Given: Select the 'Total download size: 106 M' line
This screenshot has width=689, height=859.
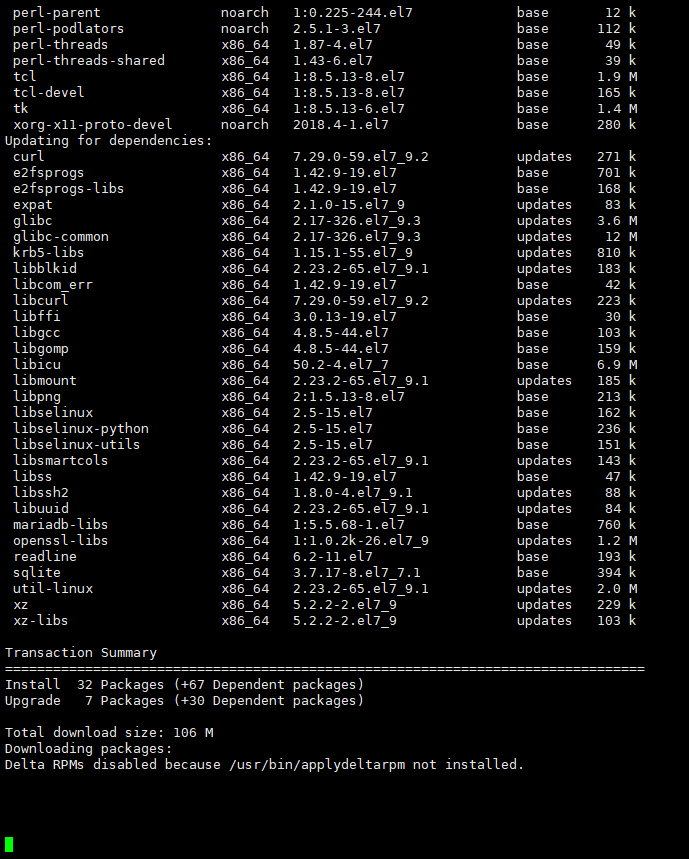Looking at the screenshot, I should pyautogui.click(x=109, y=732).
